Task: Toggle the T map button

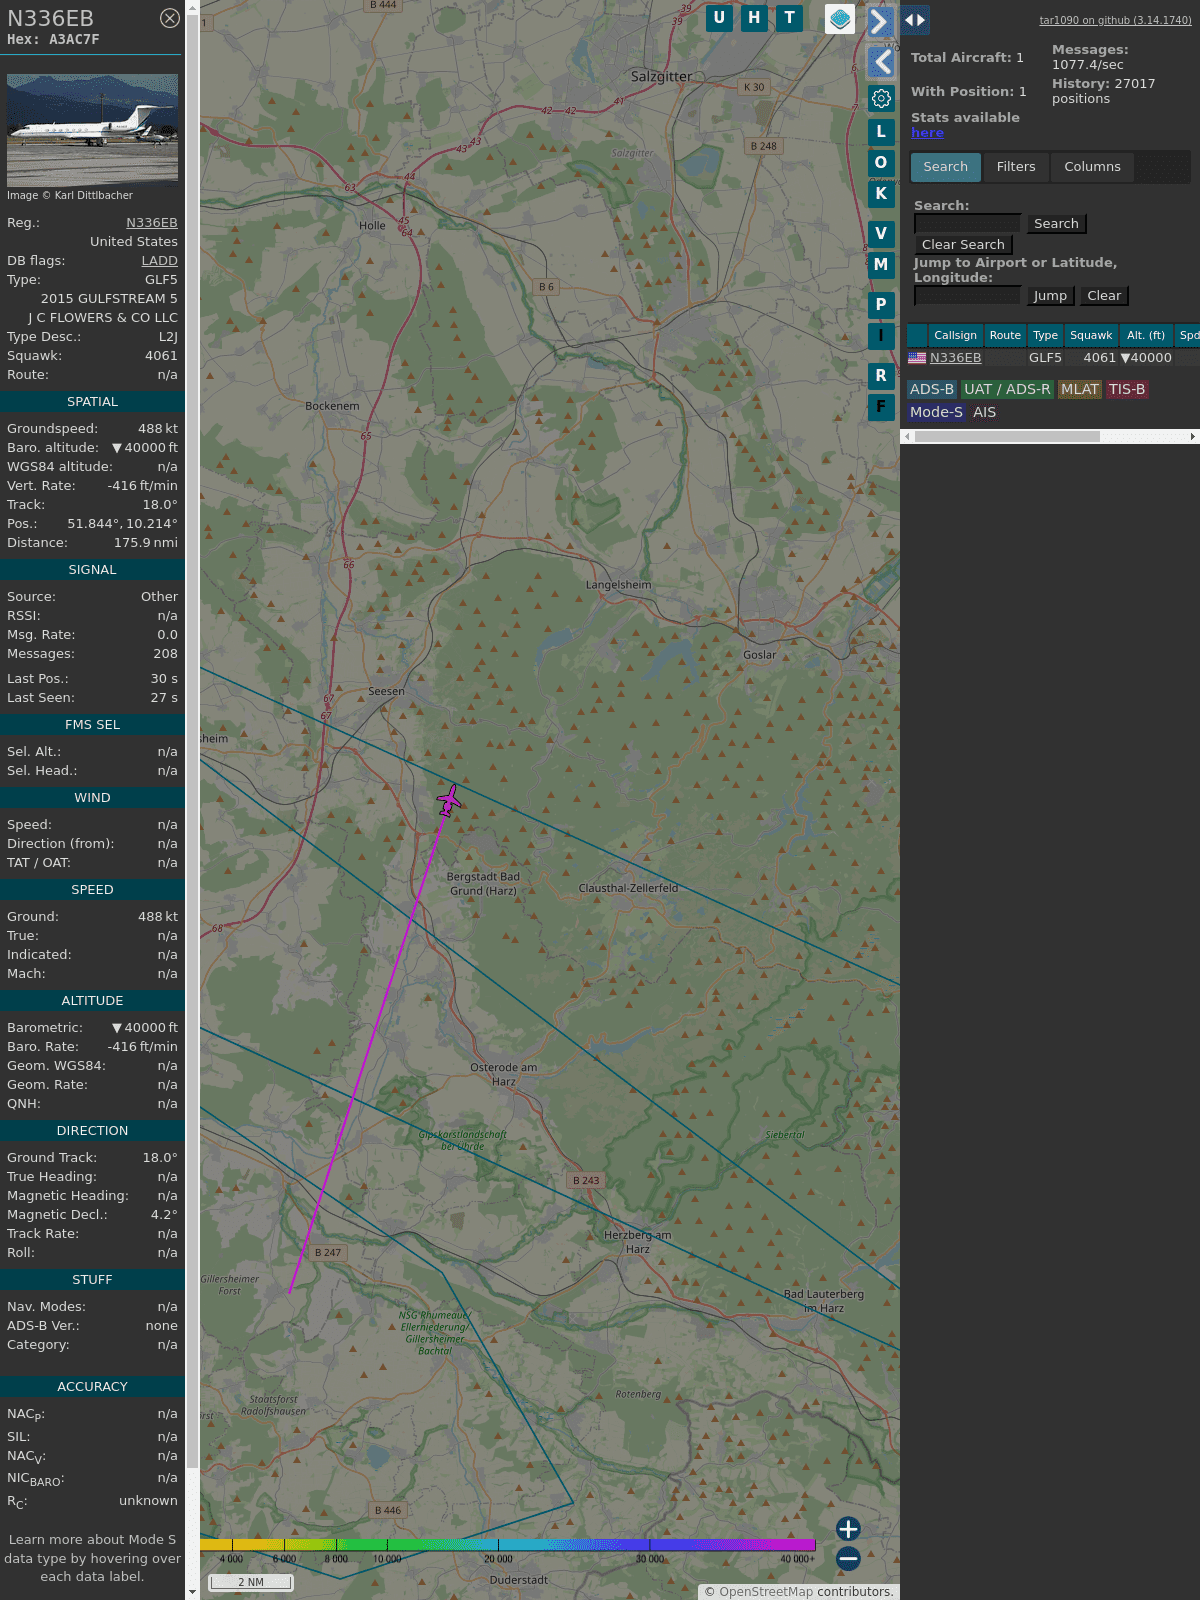Action: point(790,18)
